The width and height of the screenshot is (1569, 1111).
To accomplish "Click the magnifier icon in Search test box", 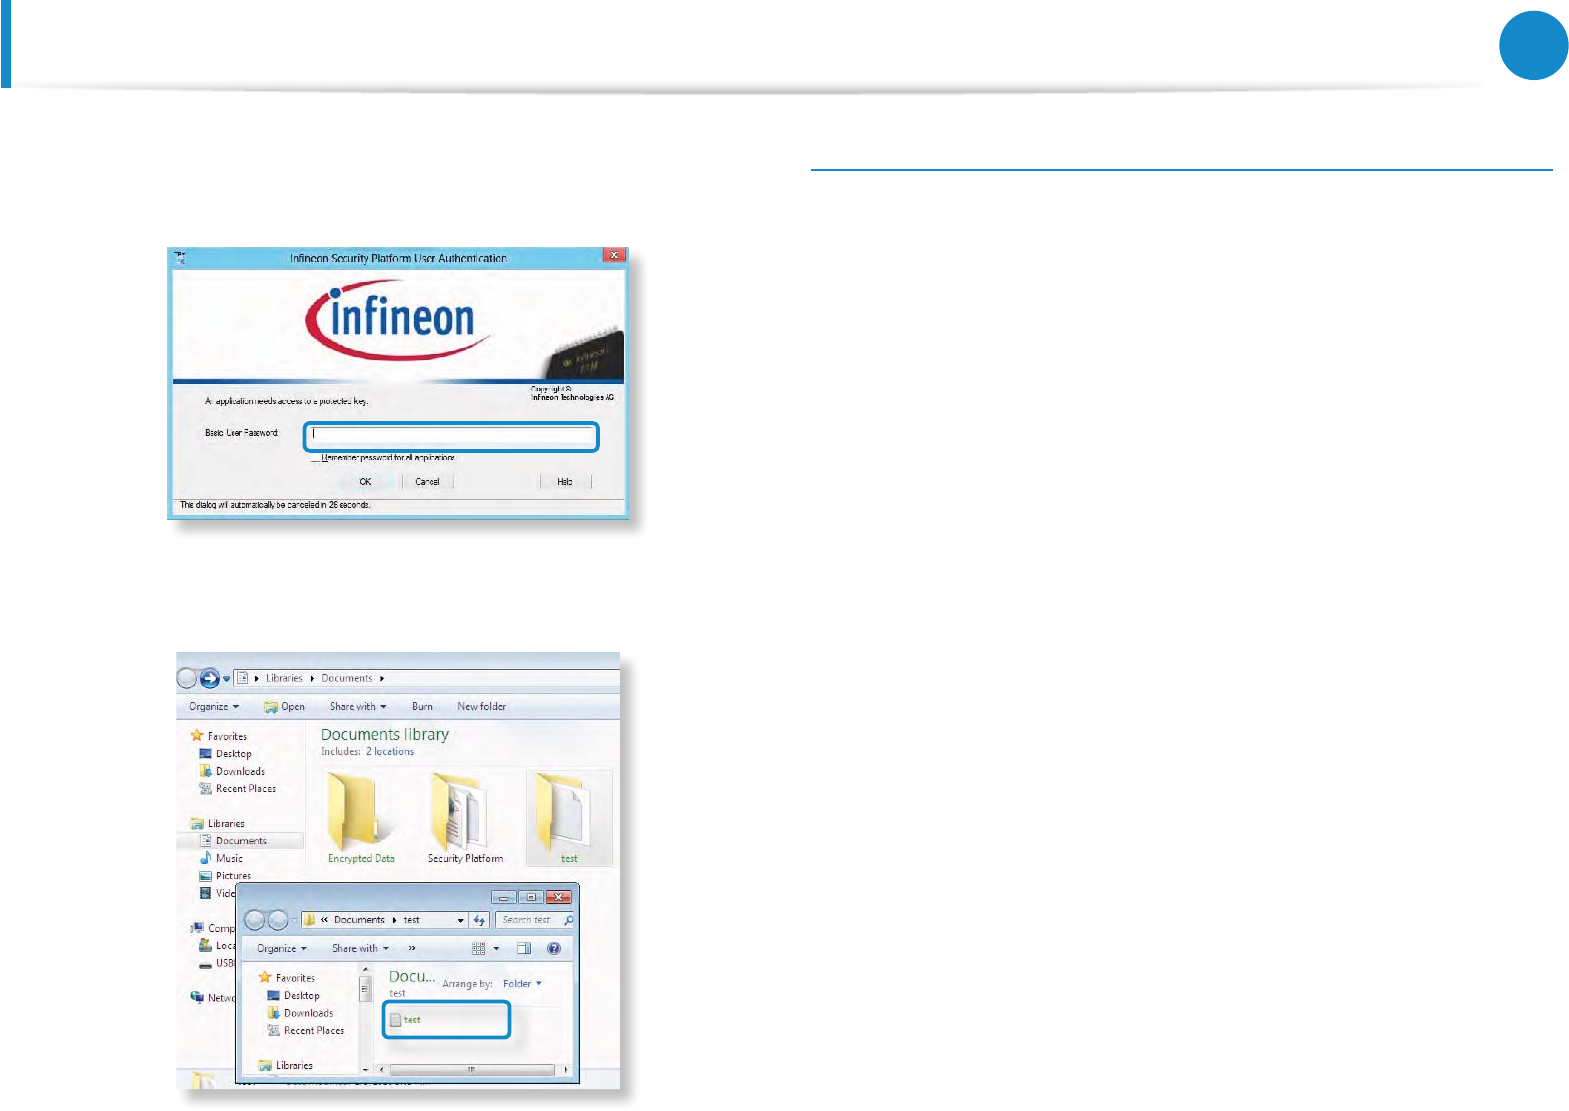I will pyautogui.click(x=568, y=920).
